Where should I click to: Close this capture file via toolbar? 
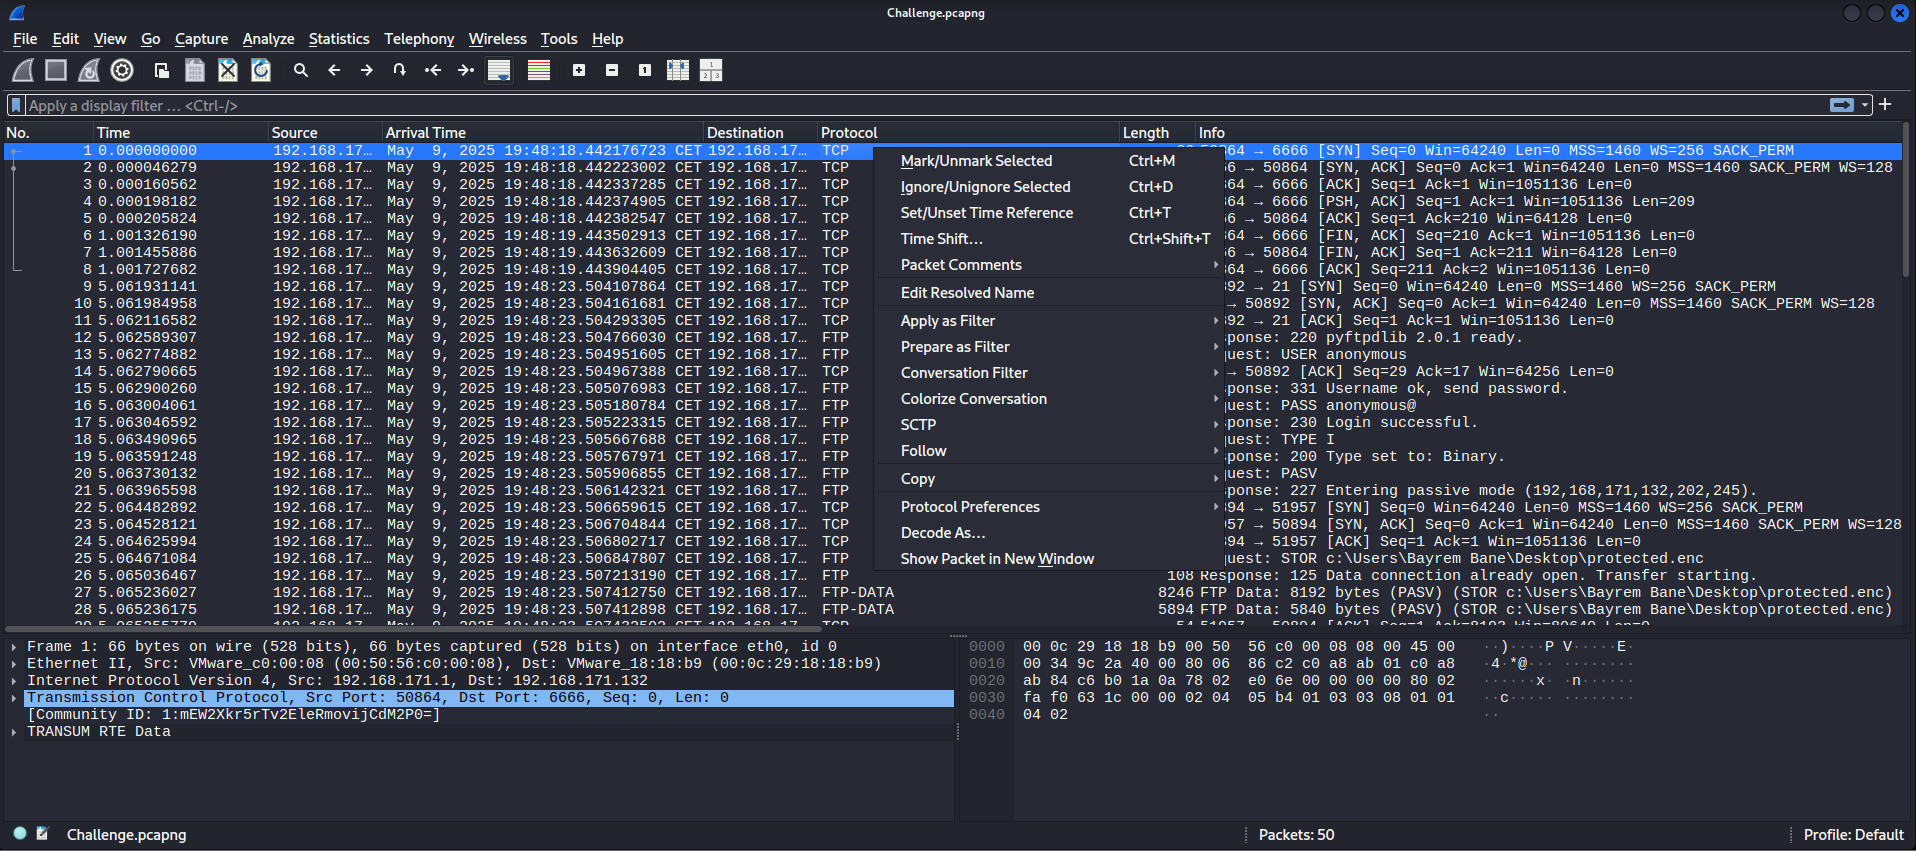click(x=228, y=70)
